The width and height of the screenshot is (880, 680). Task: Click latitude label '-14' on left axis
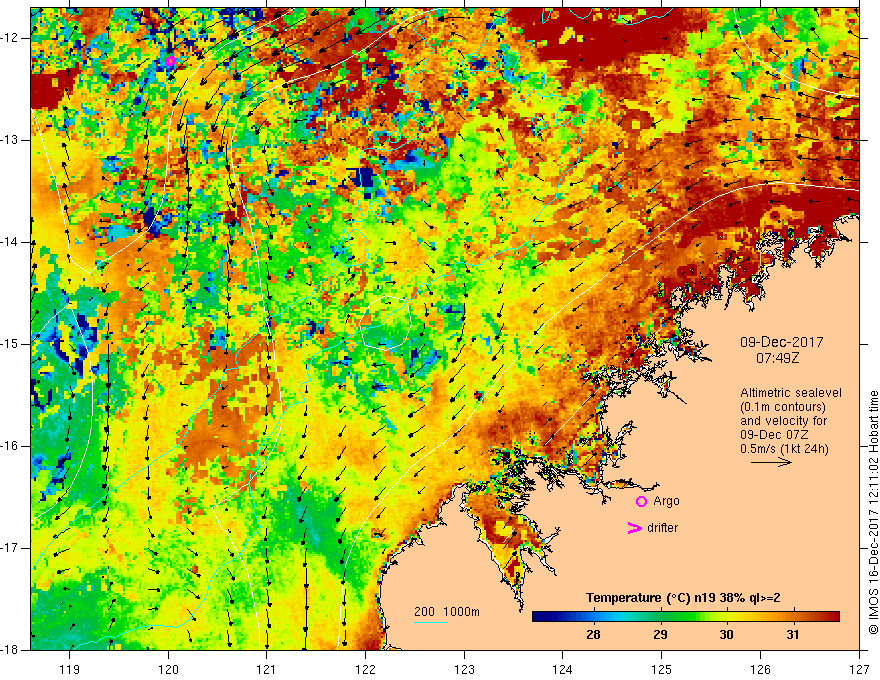point(10,242)
